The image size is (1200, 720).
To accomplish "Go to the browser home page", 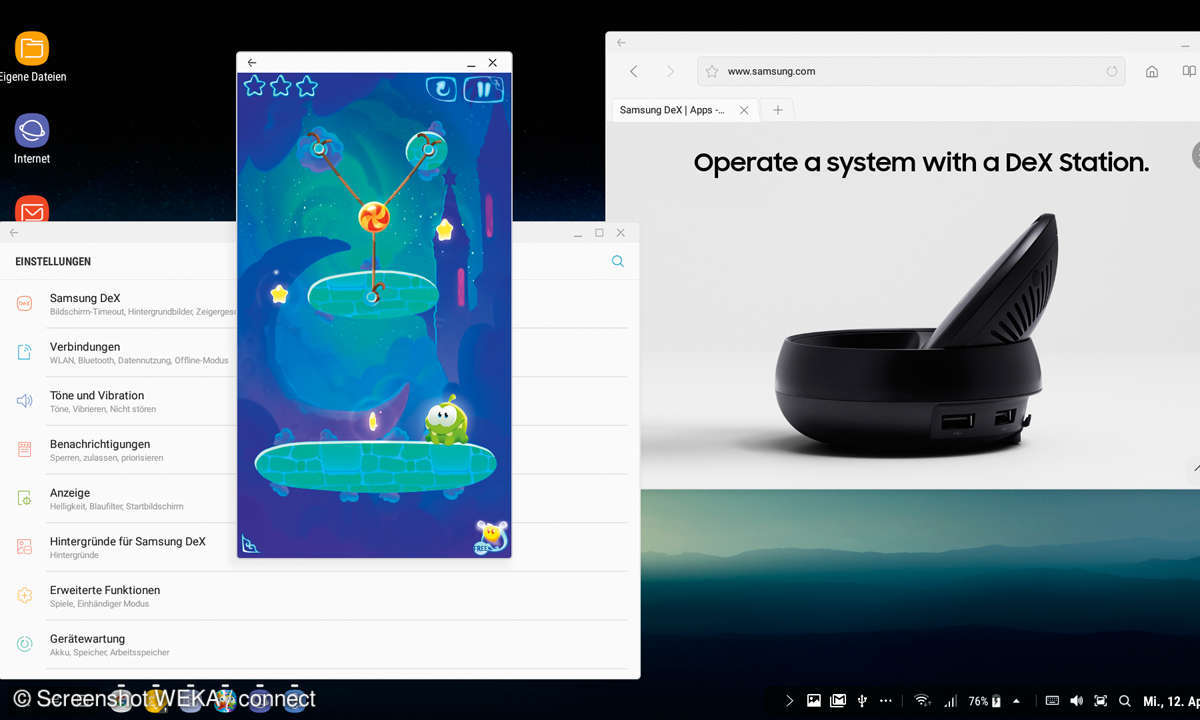I will click(1152, 72).
